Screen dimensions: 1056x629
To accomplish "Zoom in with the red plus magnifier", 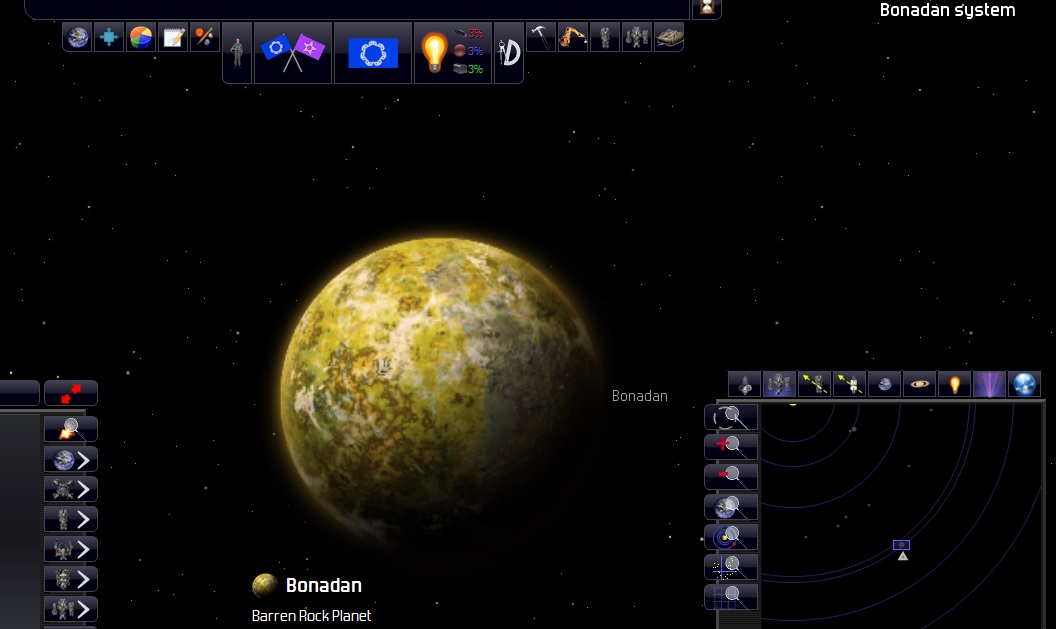I will pos(731,447).
